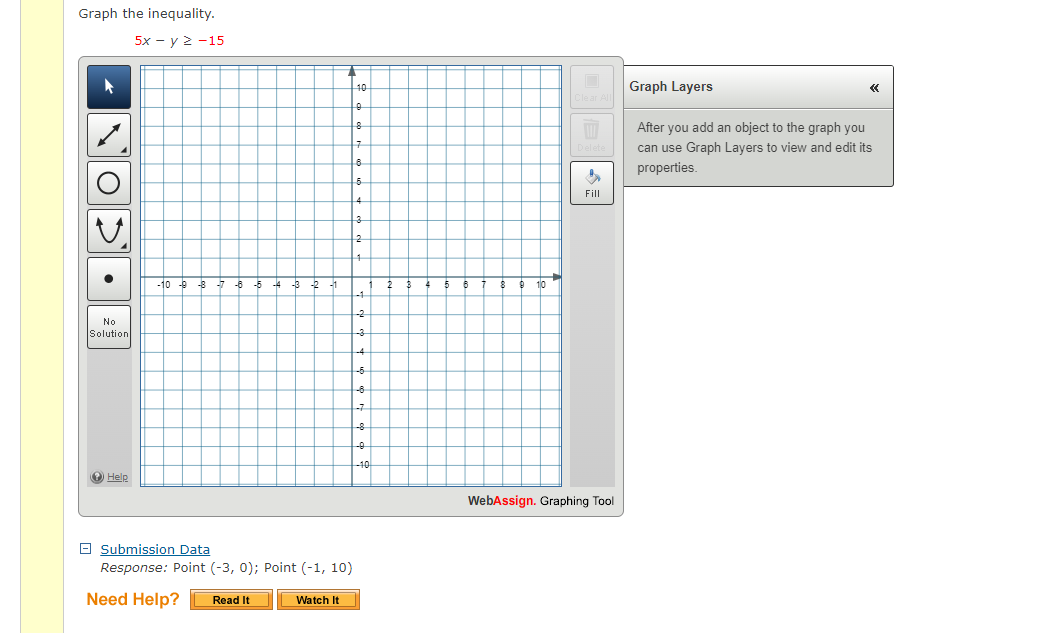The height and width of the screenshot is (633, 1041).
Task: Collapse the Graph Layers panel
Action: [x=874, y=88]
